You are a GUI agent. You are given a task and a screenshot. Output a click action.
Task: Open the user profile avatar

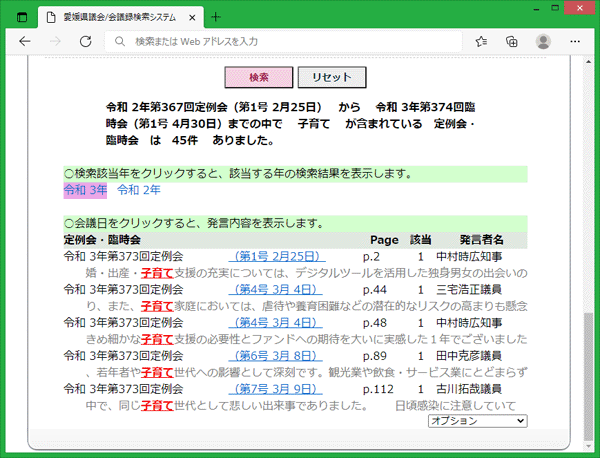543,41
